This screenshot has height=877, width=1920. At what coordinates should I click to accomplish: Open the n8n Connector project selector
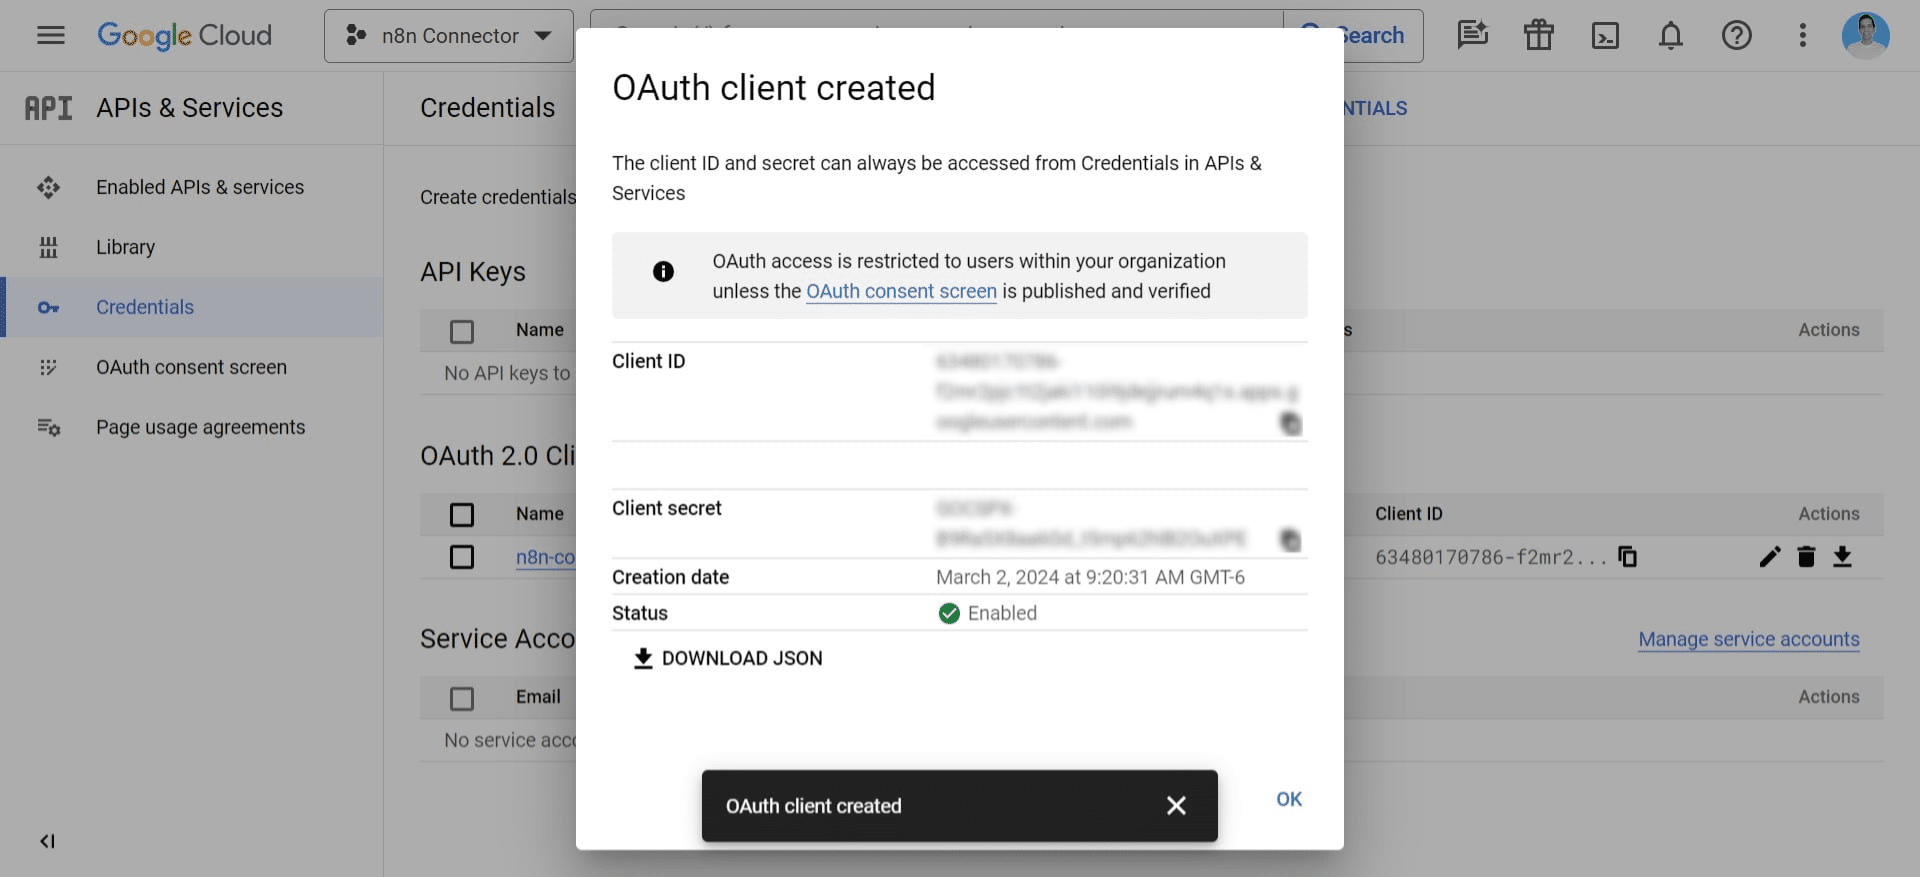point(449,36)
